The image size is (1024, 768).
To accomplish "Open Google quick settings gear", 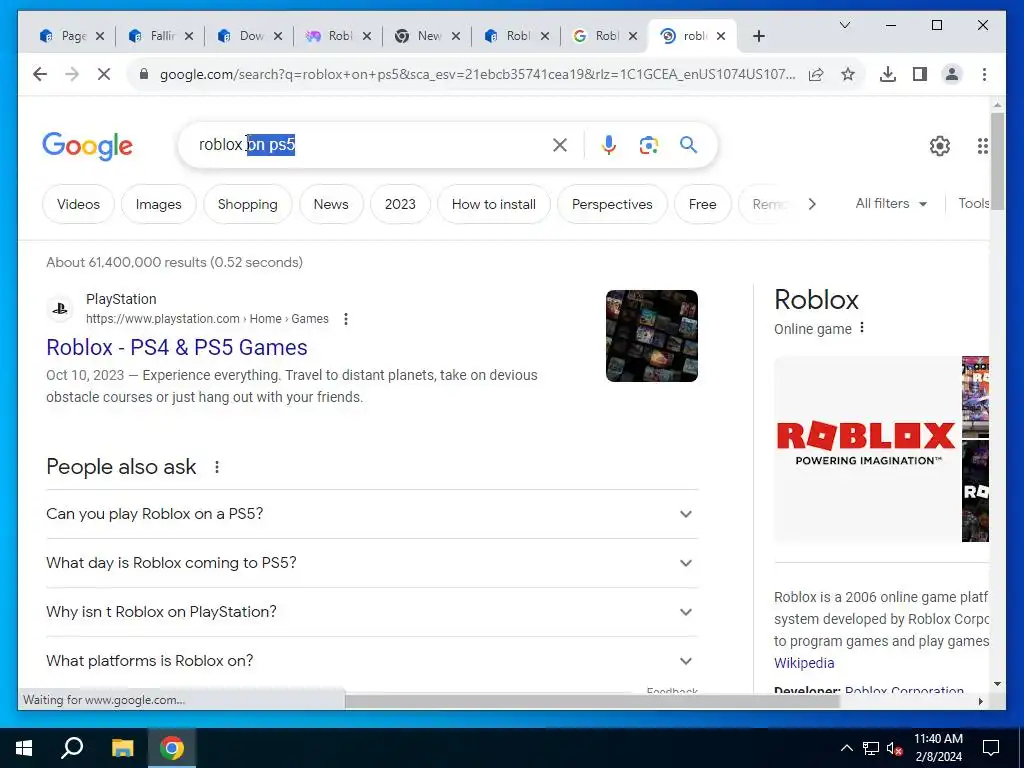I will pyautogui.click(x=940, y=146).
